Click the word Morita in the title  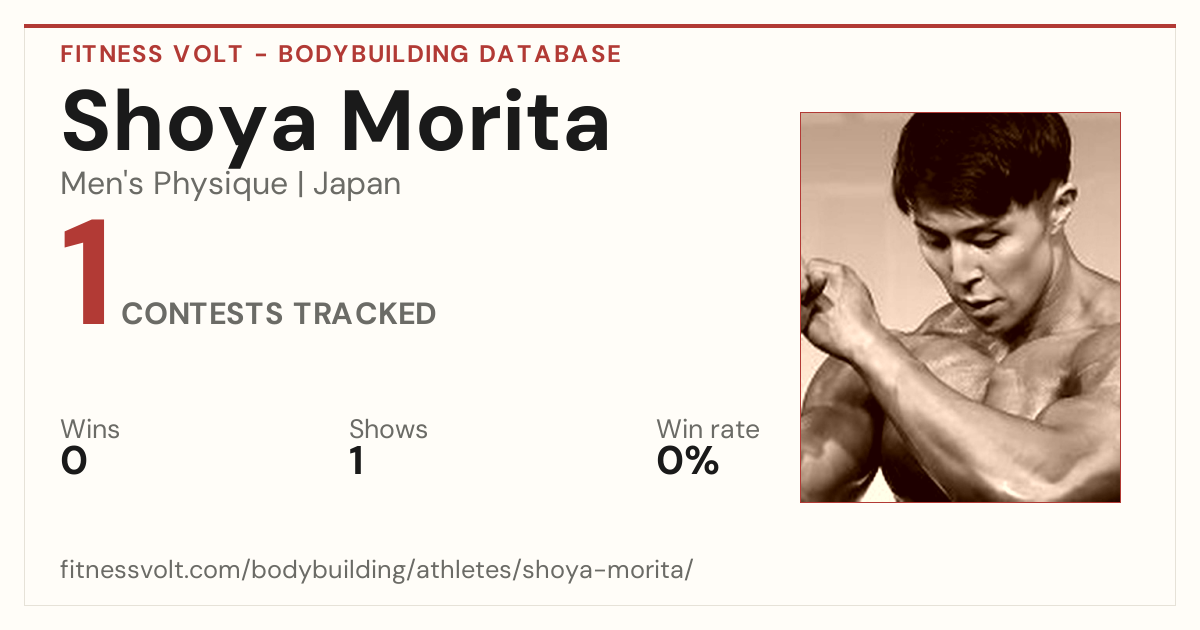click(475, 123)
